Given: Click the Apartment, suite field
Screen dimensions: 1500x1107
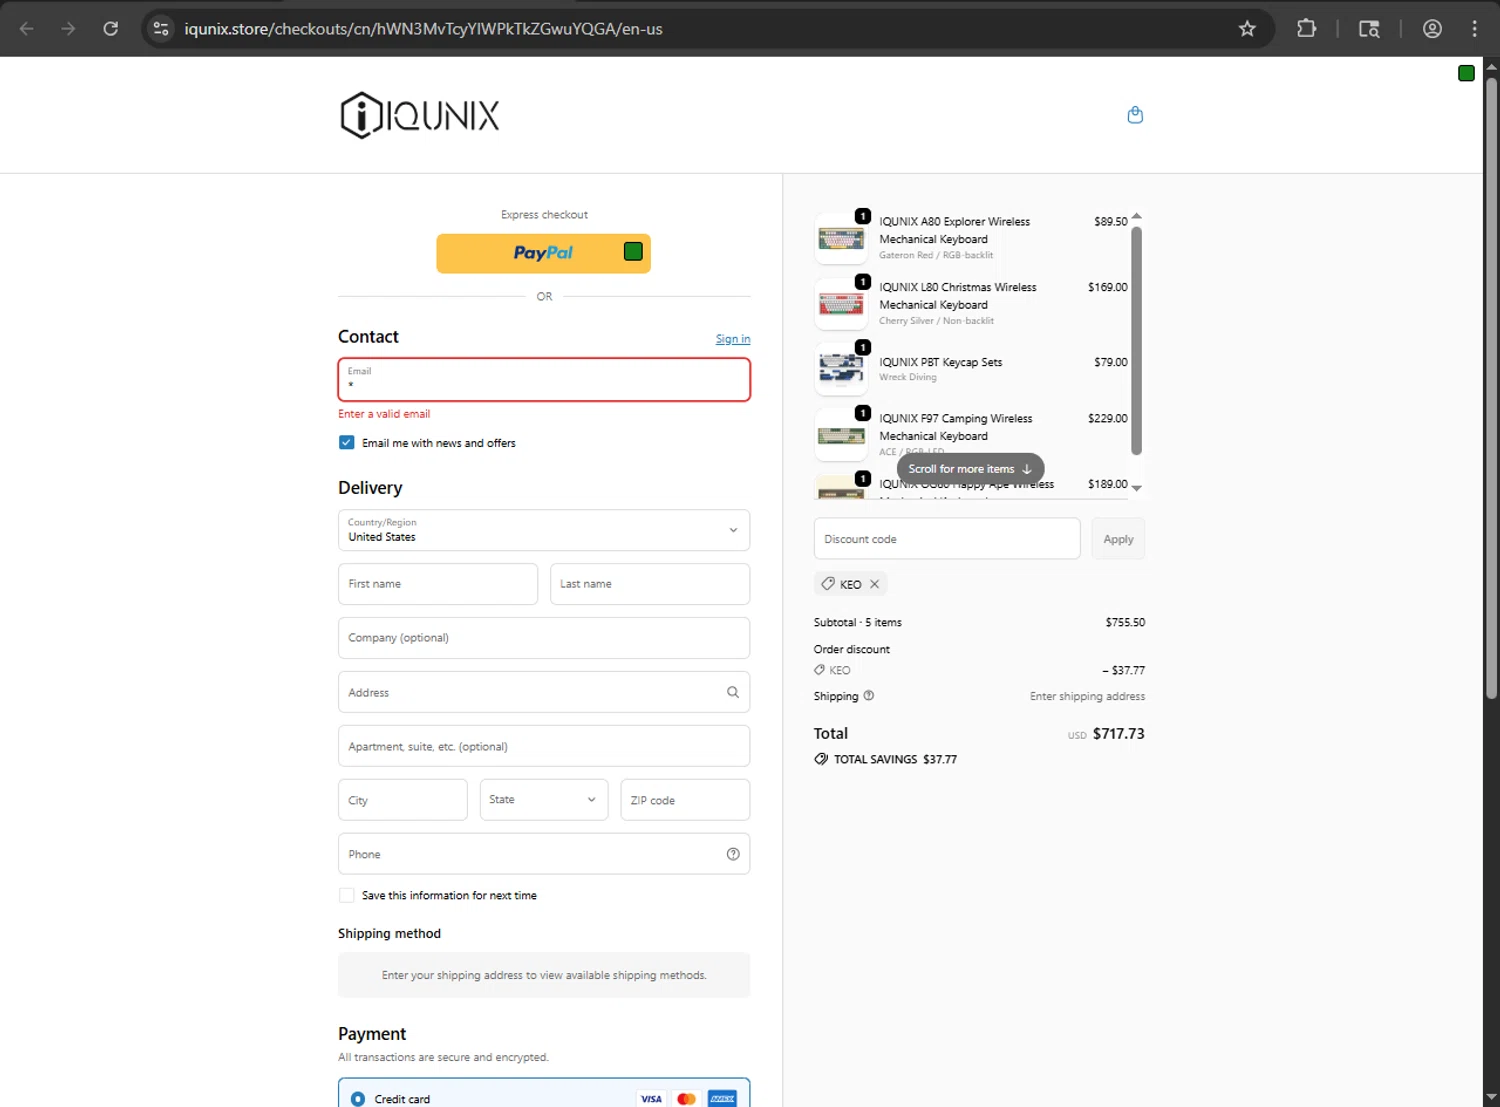Looking at the screenshot, I should click(x=544, y=746).
